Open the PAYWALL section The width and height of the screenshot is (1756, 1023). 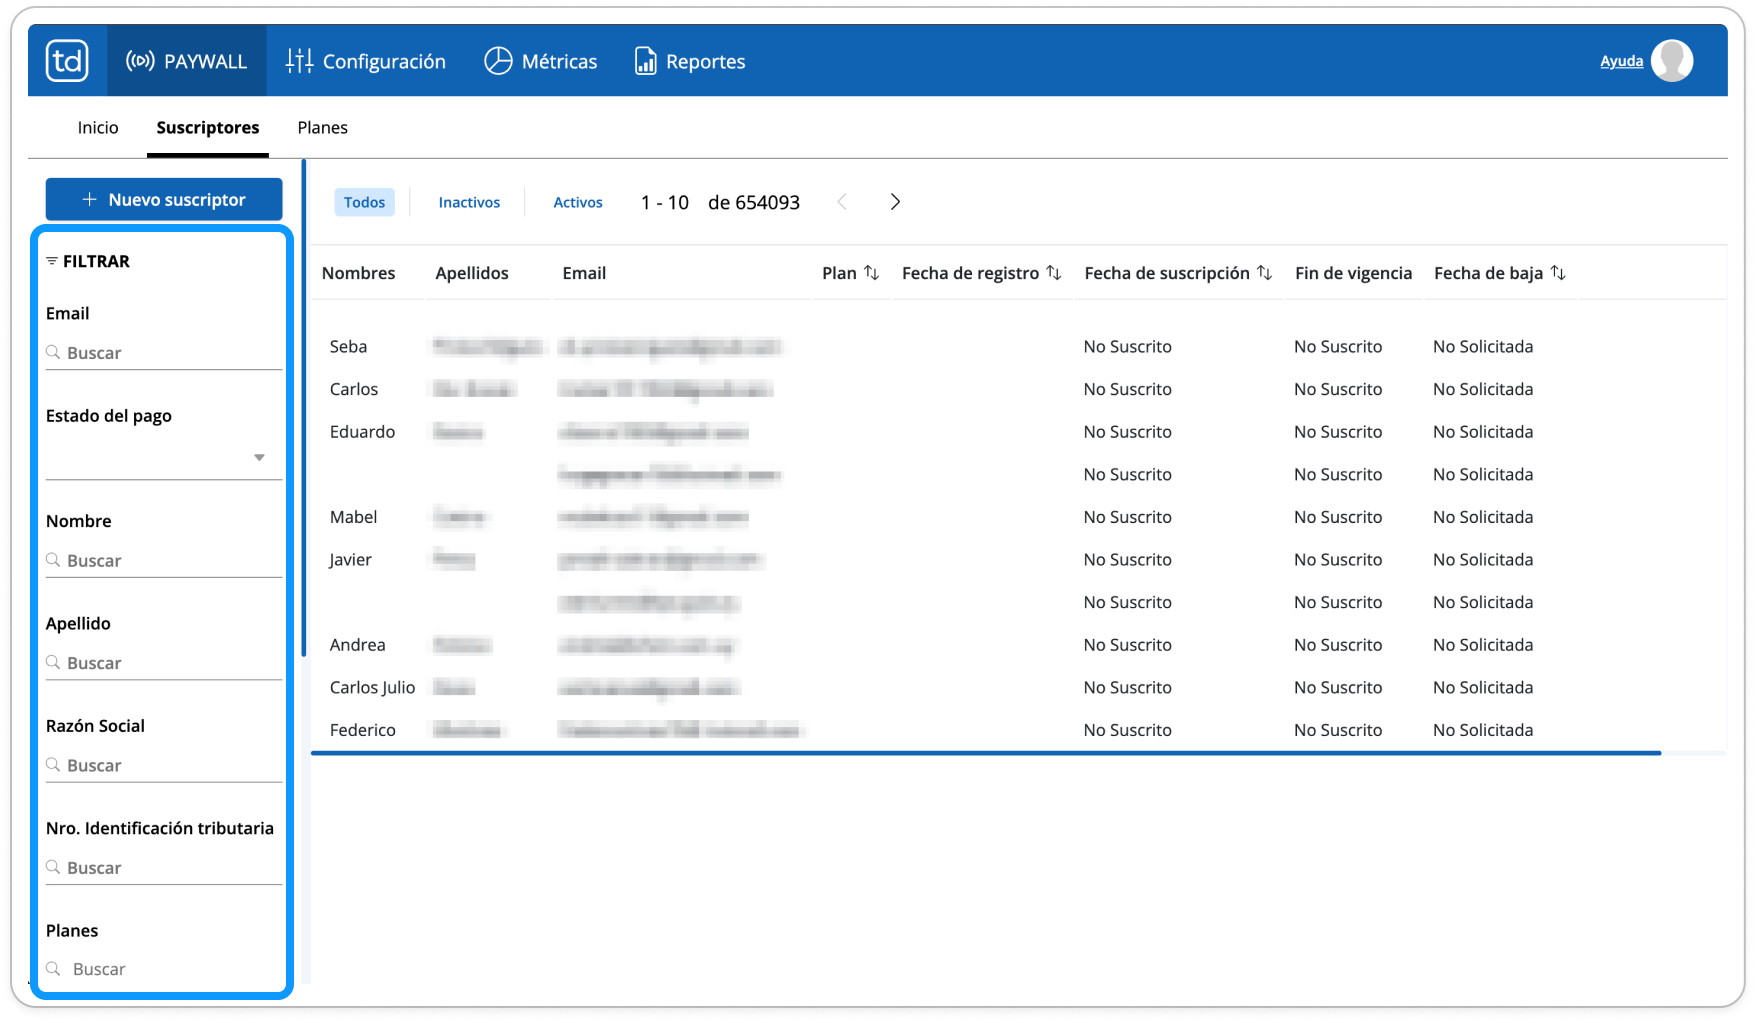186,61
